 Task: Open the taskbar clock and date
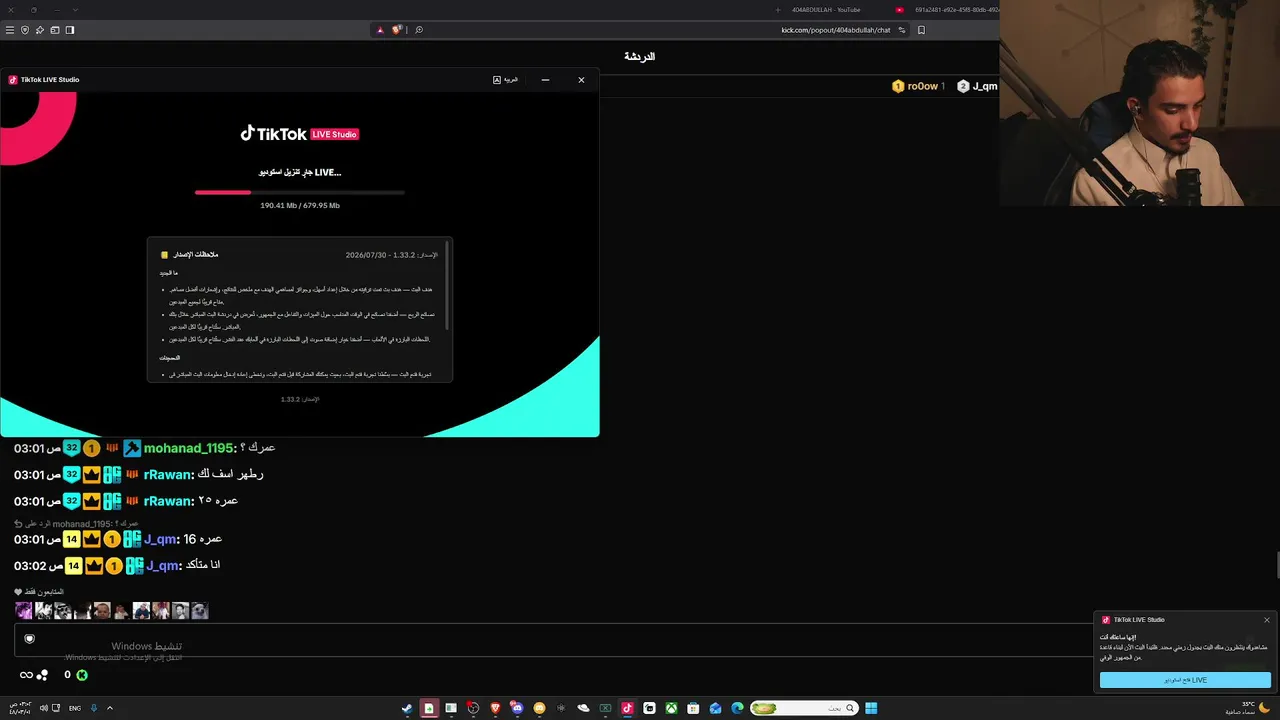click(20, 708)
